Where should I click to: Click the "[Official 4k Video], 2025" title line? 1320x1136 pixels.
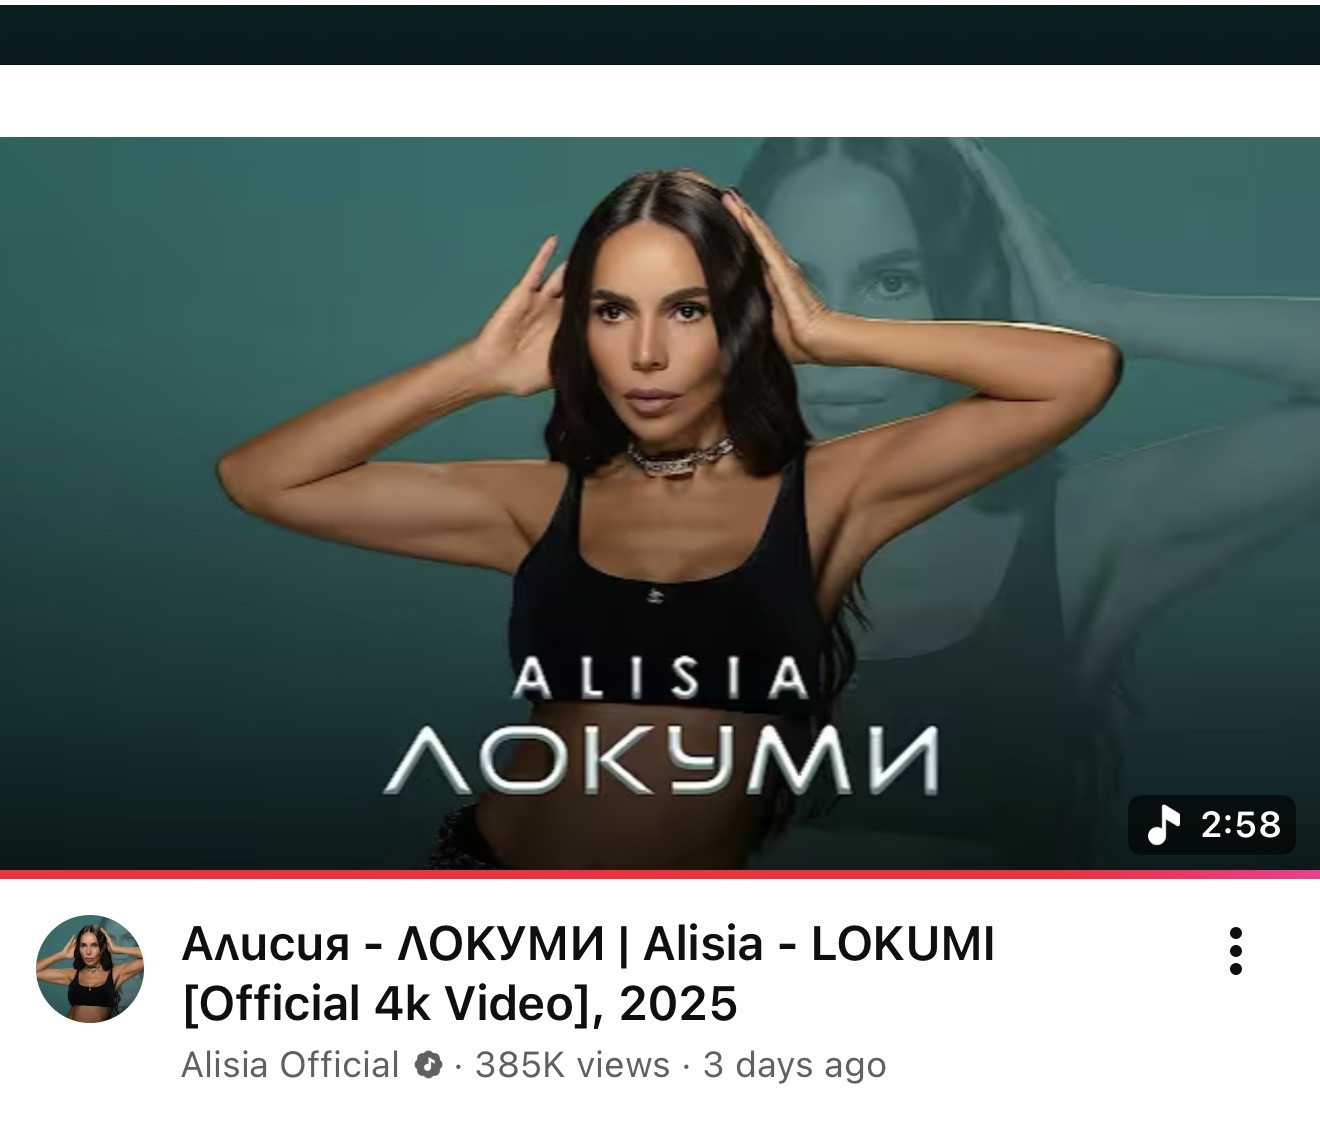460,1004
